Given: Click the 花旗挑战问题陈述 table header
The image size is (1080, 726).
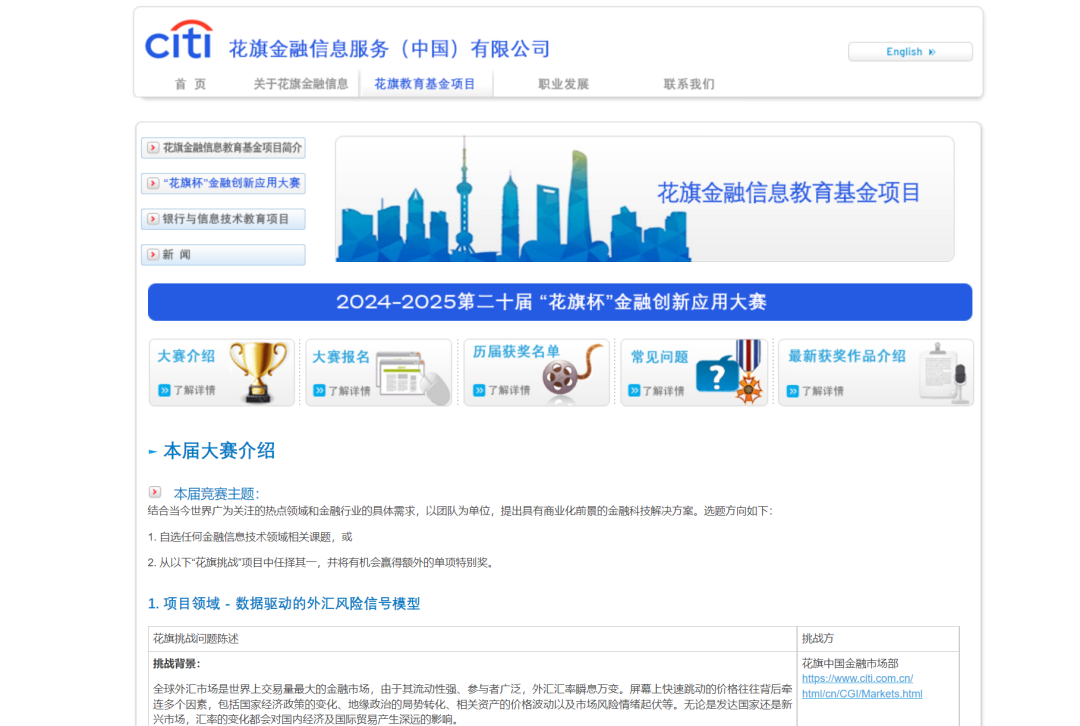Looking at the screenshot, I should (196, 639).
